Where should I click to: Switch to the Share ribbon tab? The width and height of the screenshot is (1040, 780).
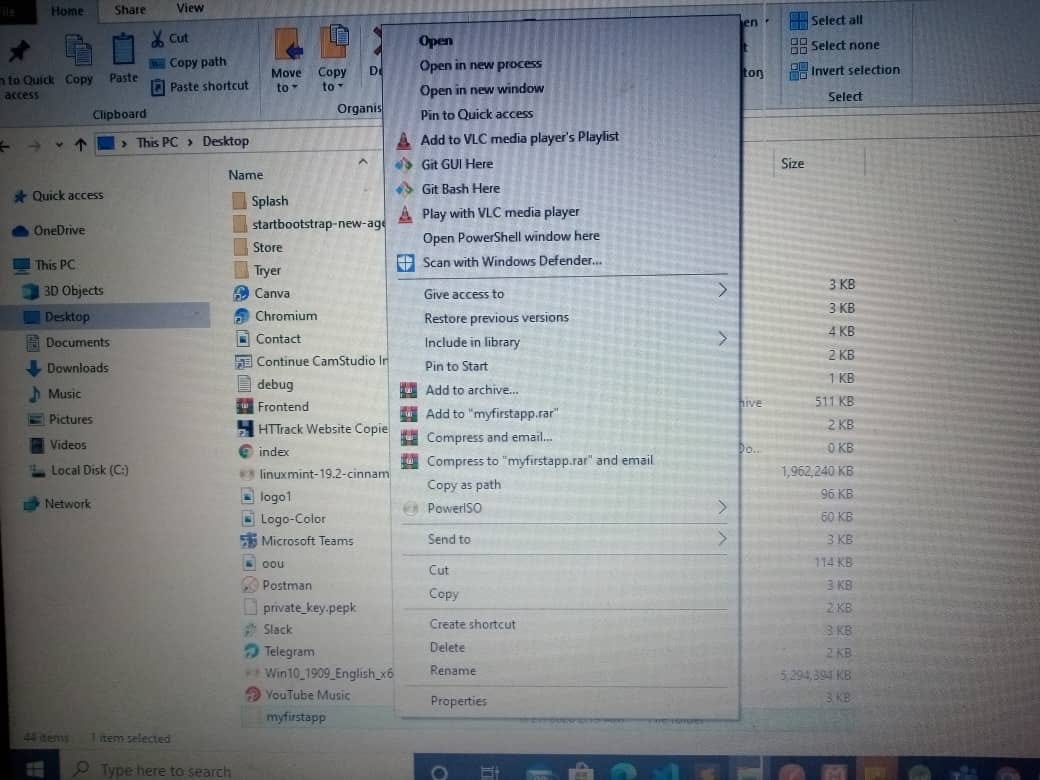pos(130,9)
